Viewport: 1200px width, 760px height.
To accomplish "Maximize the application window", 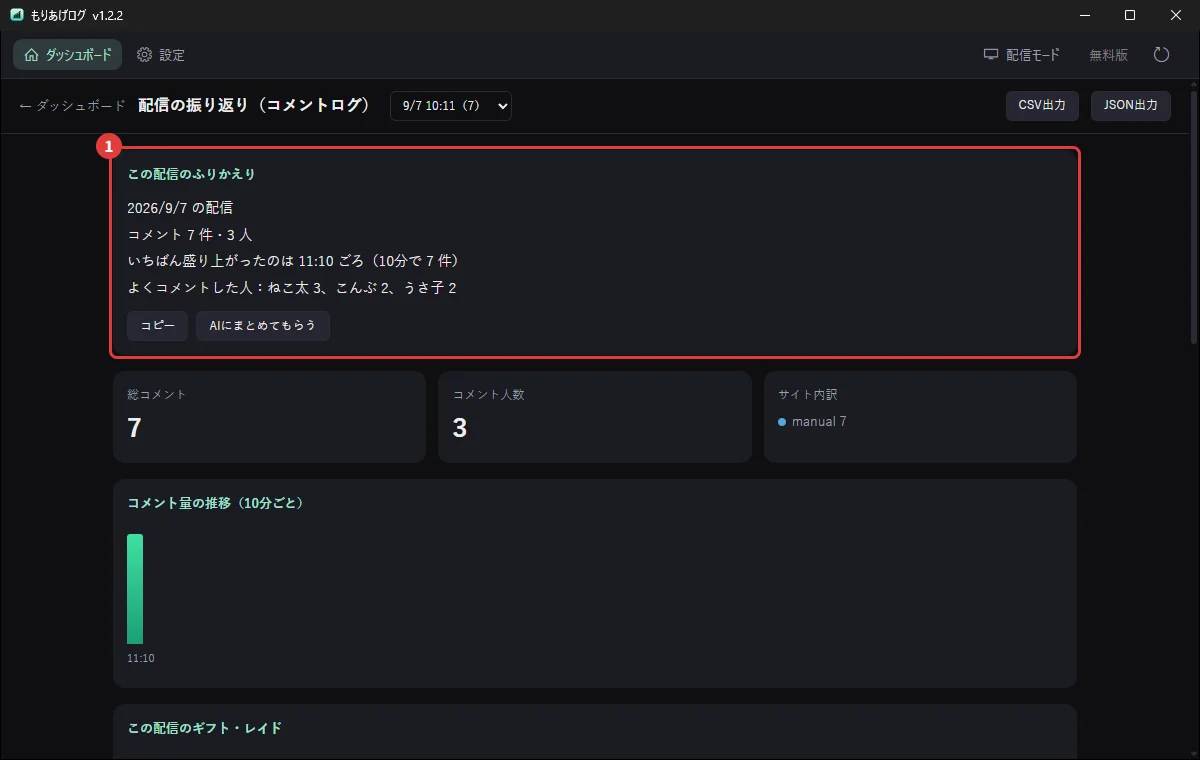I will click(1129, 15).
